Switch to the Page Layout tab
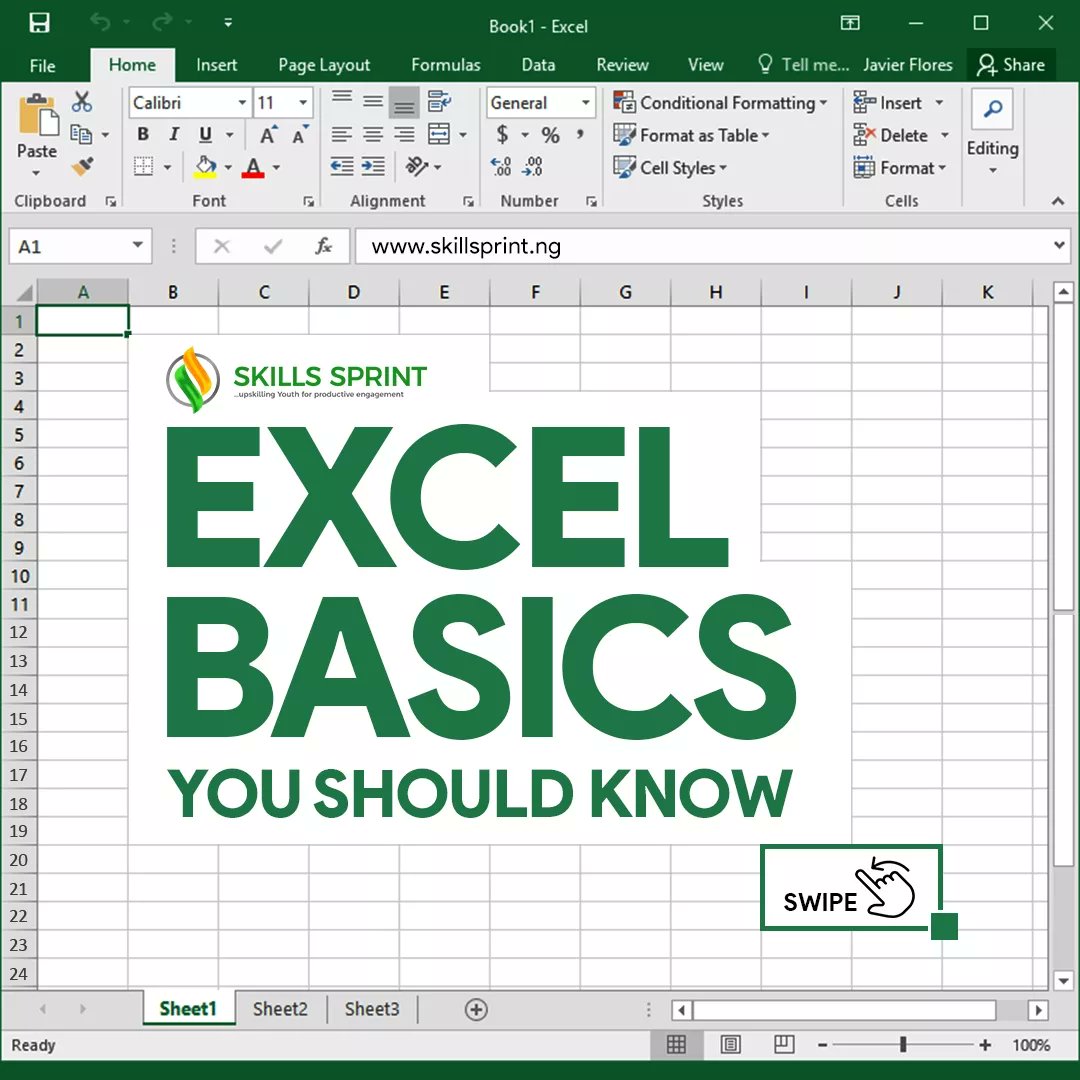The image size is (1080, 1080). tap(324, 65)
